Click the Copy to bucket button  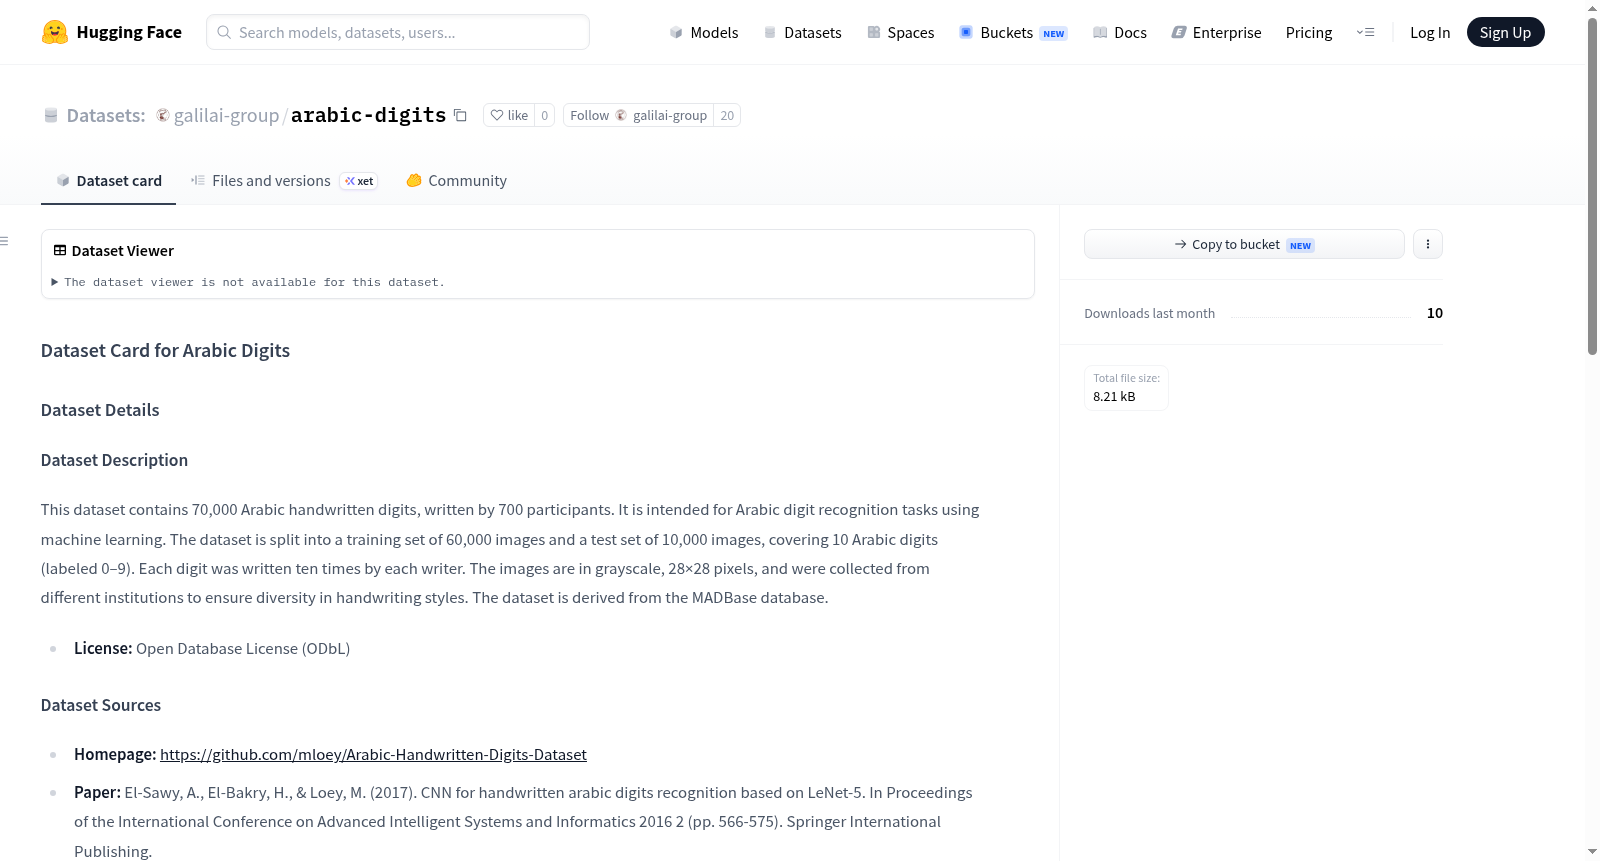click(x=1244, y=244)
